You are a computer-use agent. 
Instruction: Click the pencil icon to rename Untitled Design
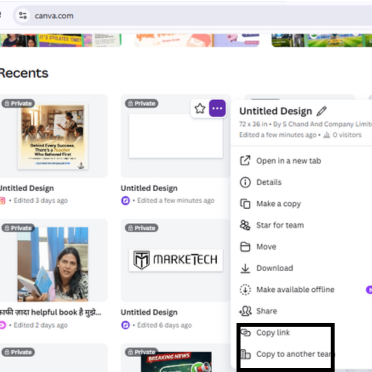pyautogui.click(x=322, y=111)
